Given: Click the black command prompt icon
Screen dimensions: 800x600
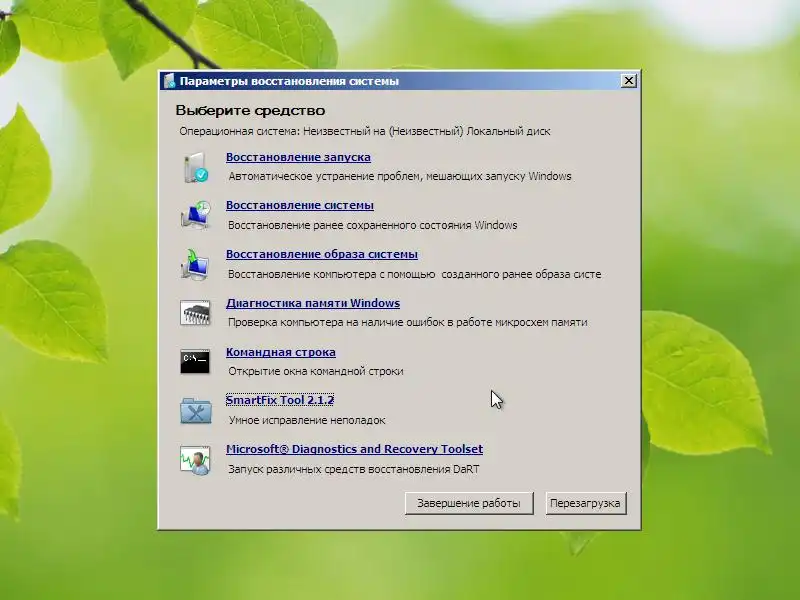Looking at the screenshot, I should [x=195, y=361].
